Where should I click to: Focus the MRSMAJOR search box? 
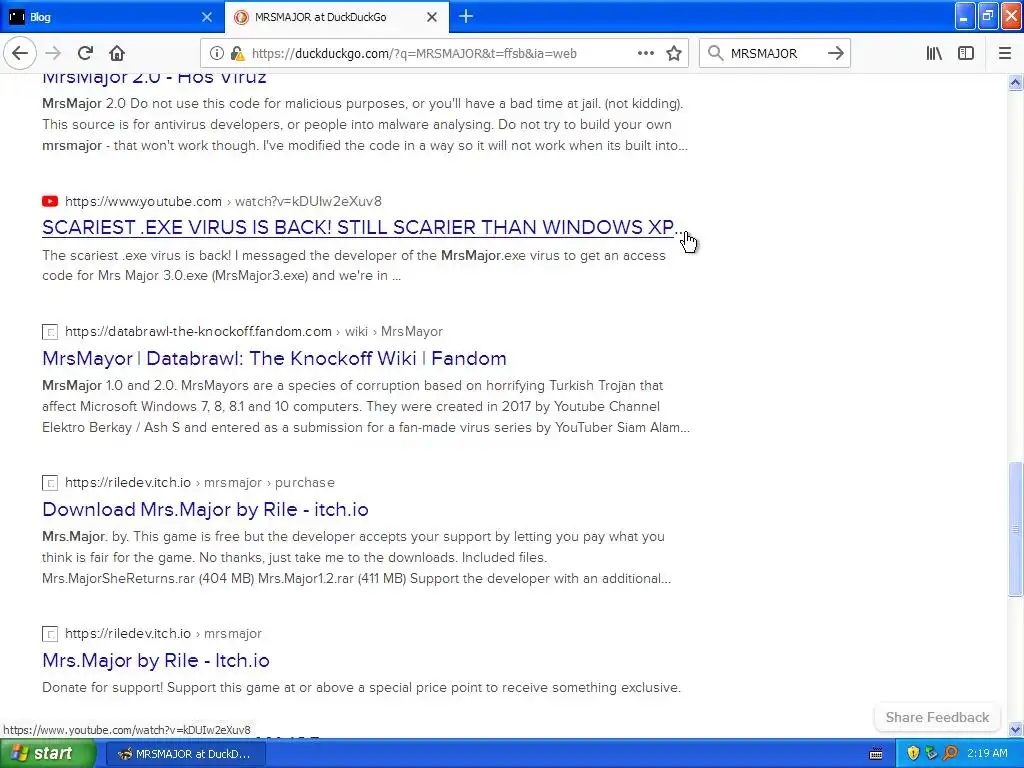pos(774,54)
